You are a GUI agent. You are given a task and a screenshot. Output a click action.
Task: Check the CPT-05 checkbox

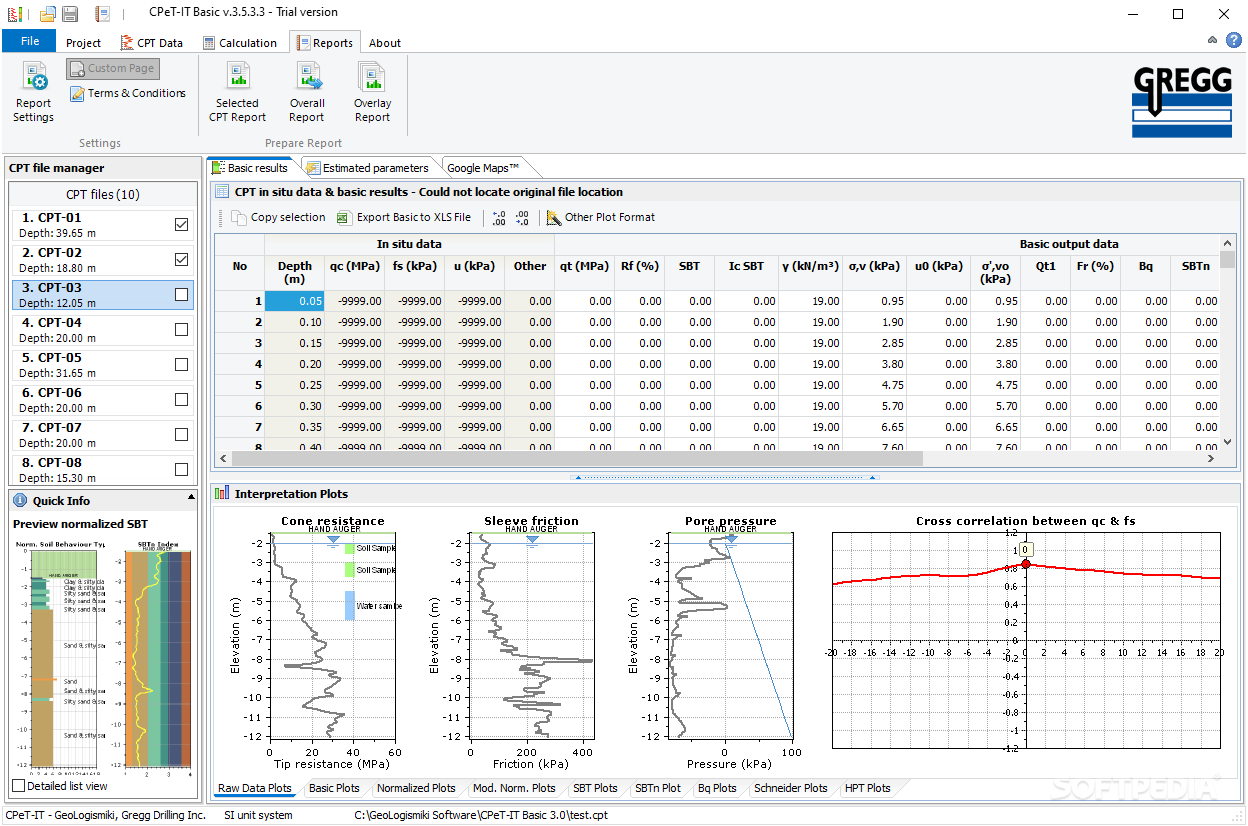pyautogui.click(x=181, y=365)
